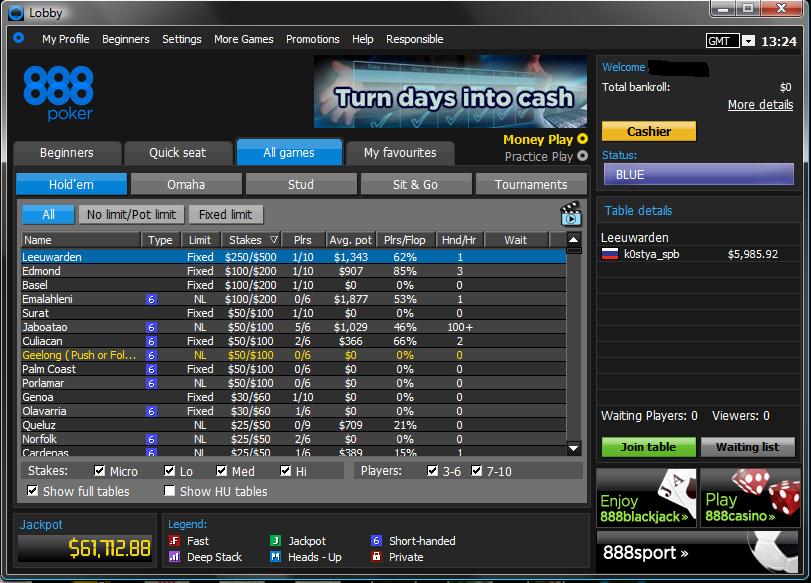Screen dimensions: 811x583
Task: Click the short-handed 6 icon for Geelong
Action: (x=151, y=355)
